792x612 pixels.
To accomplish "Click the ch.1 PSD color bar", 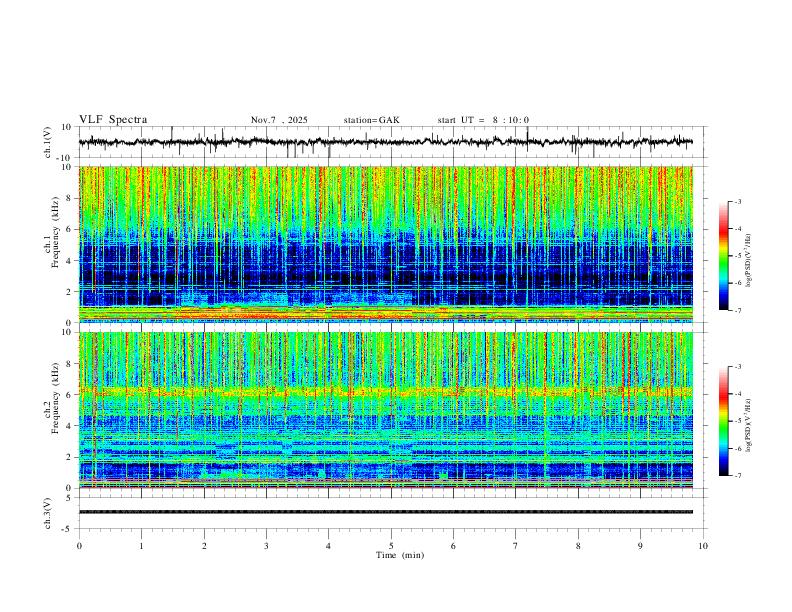I will (x=723, y=256).
